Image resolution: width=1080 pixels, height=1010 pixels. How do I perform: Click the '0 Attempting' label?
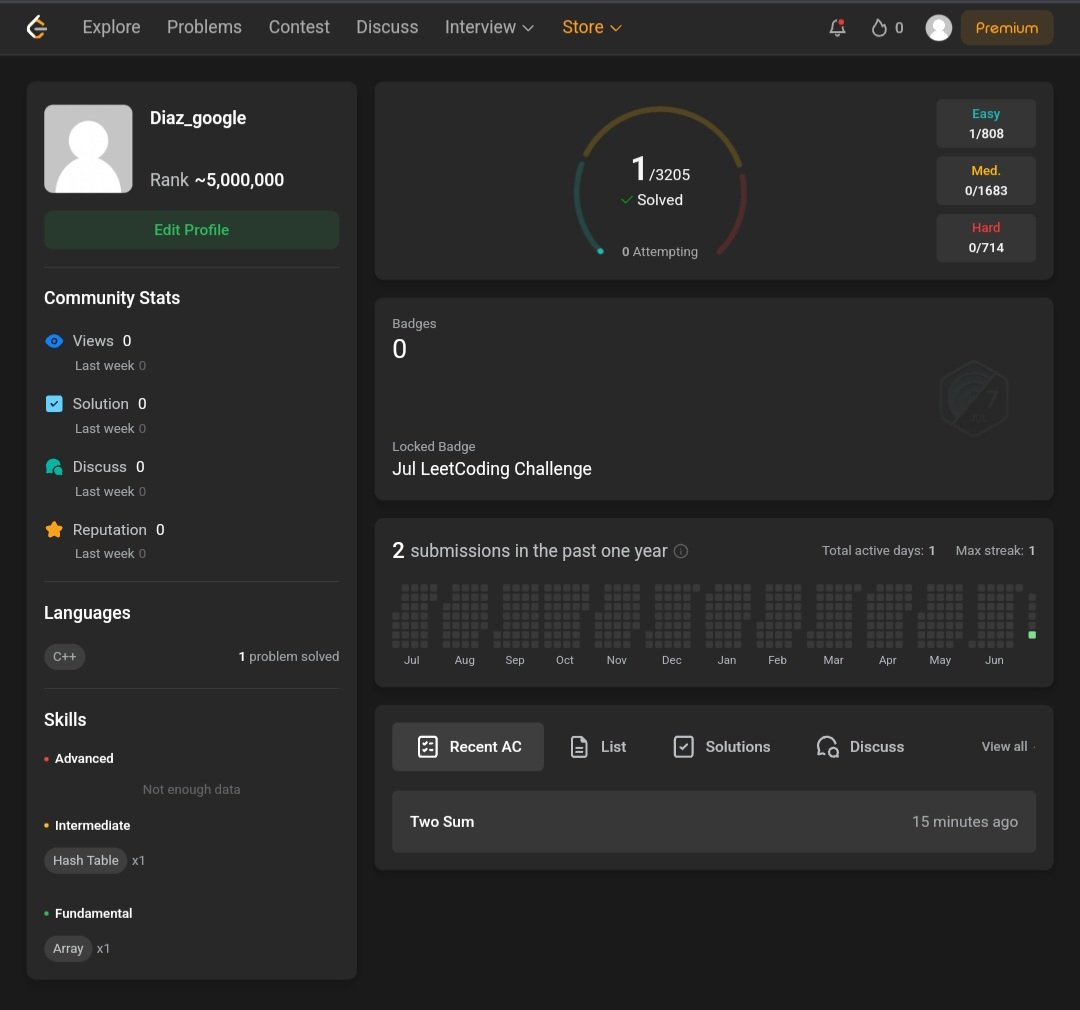click(x=660, y=251)
